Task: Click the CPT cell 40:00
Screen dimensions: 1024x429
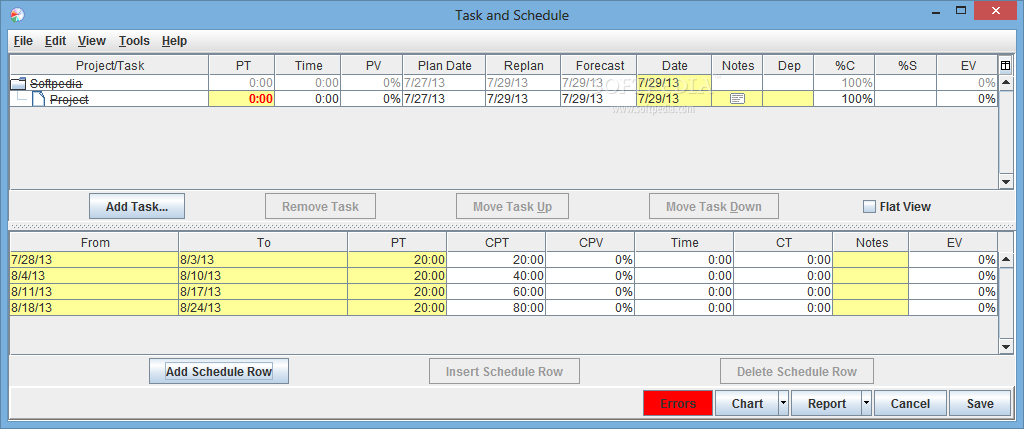Action: pyautogui.click(x=496, y=276)
